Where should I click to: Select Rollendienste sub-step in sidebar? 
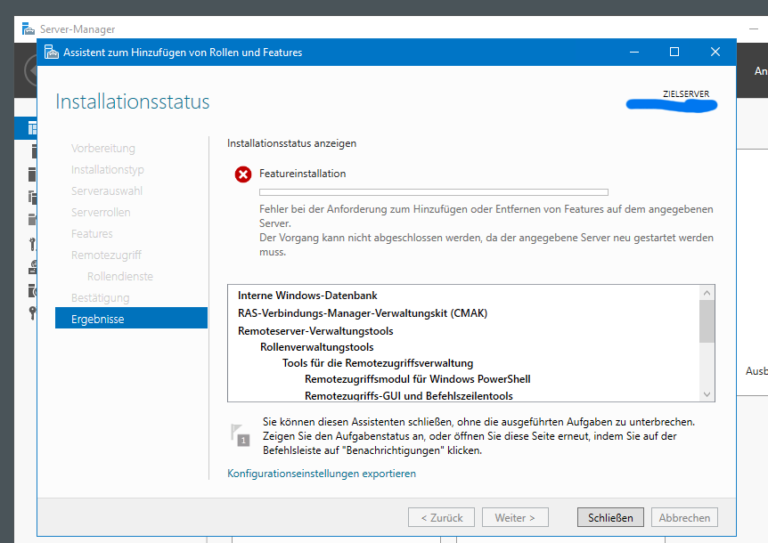(120, 277)
